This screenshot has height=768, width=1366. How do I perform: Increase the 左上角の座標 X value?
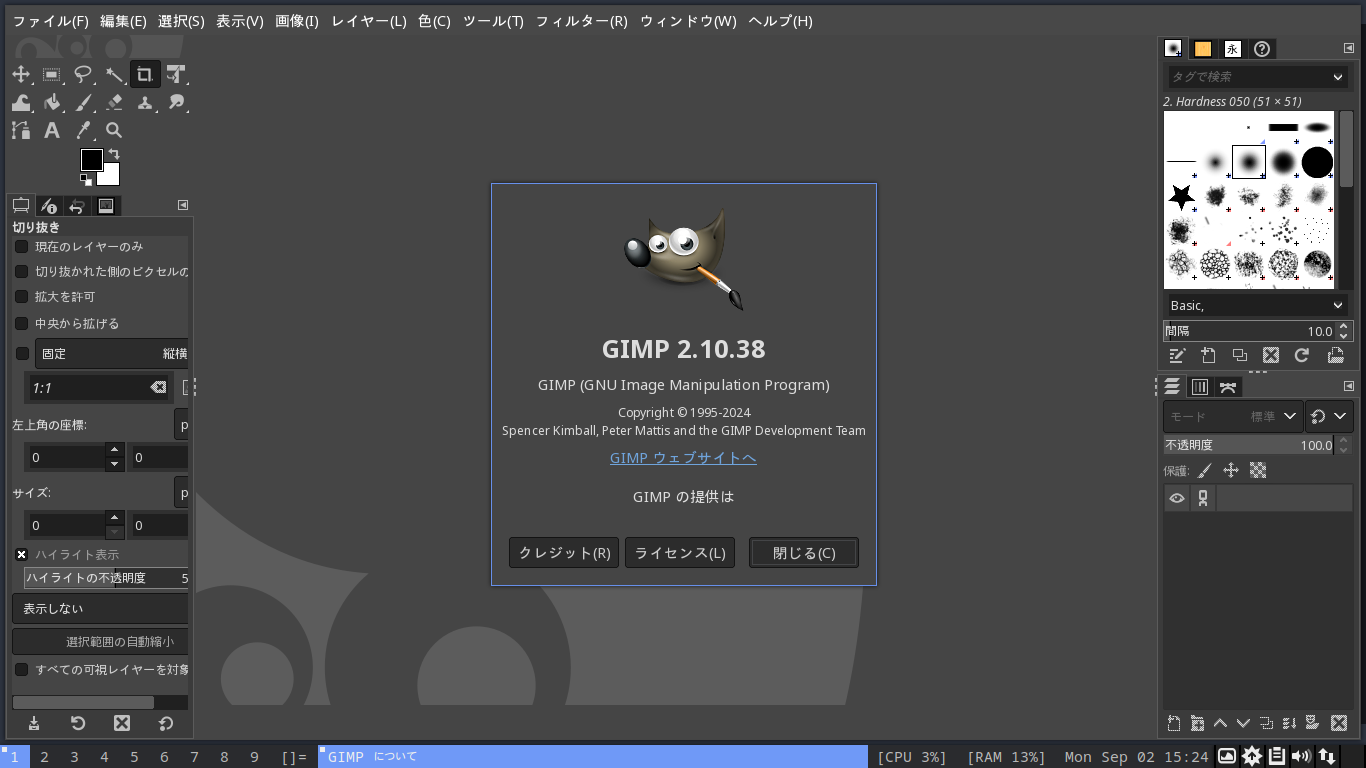115,450
